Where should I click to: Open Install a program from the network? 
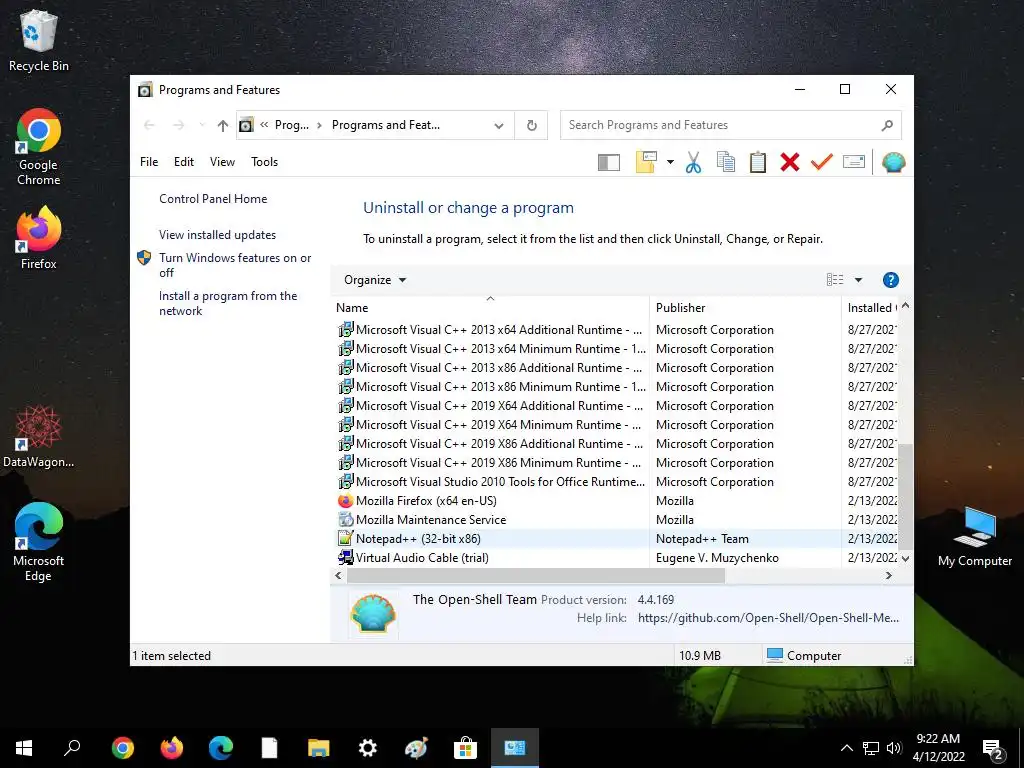pos(228,303)
